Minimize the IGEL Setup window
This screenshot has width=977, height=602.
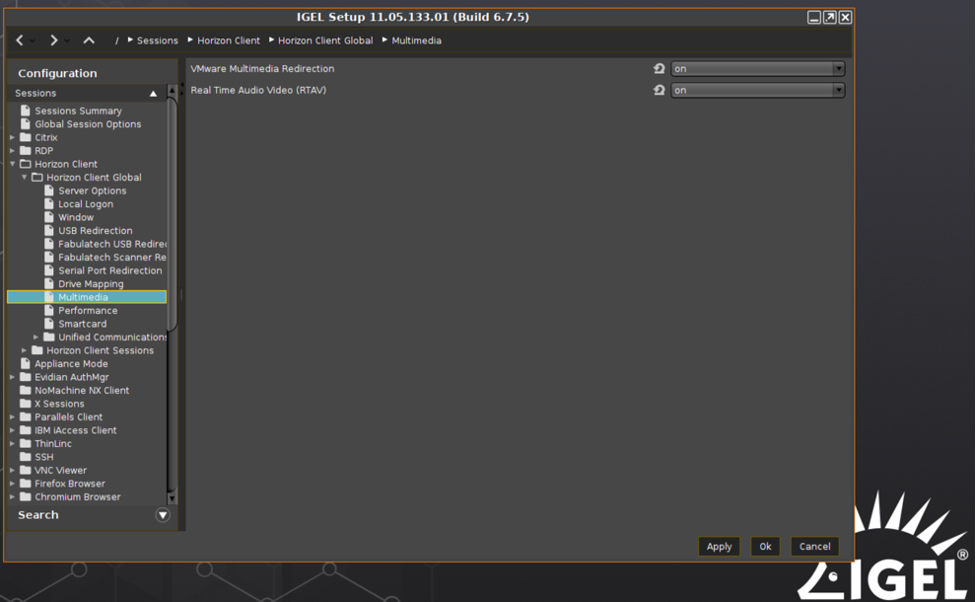(814, 17)
